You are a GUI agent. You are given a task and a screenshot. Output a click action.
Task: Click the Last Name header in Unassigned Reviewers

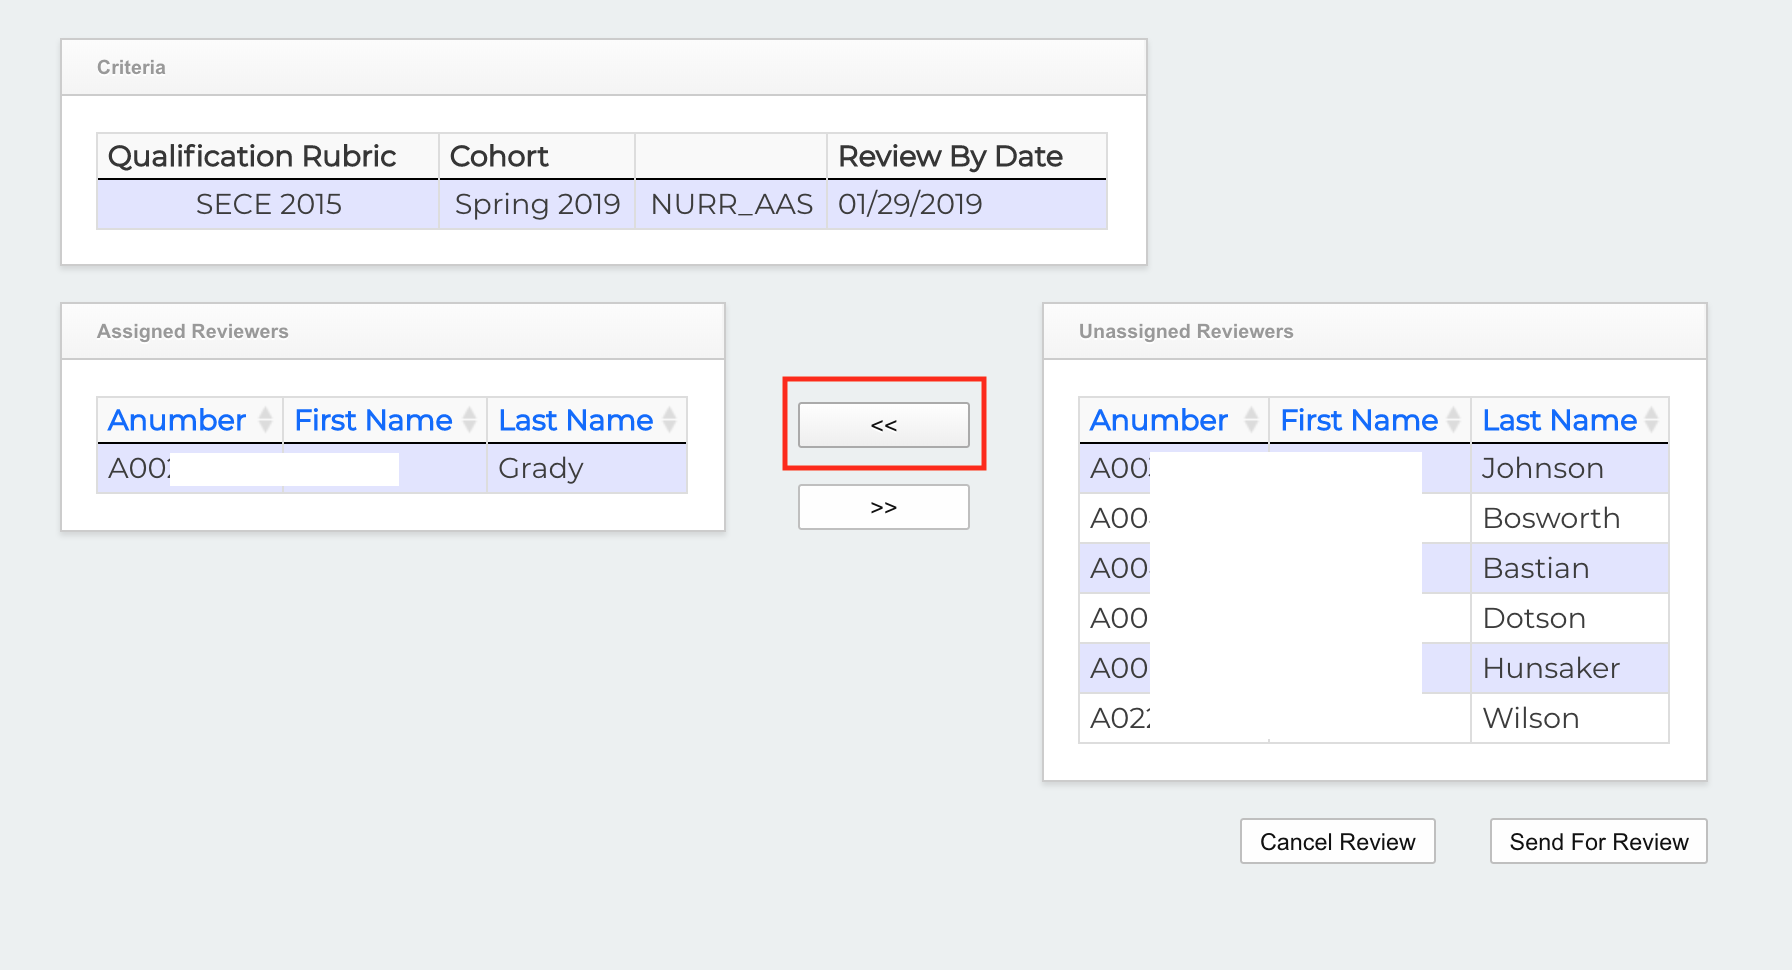click(1558, 420)
